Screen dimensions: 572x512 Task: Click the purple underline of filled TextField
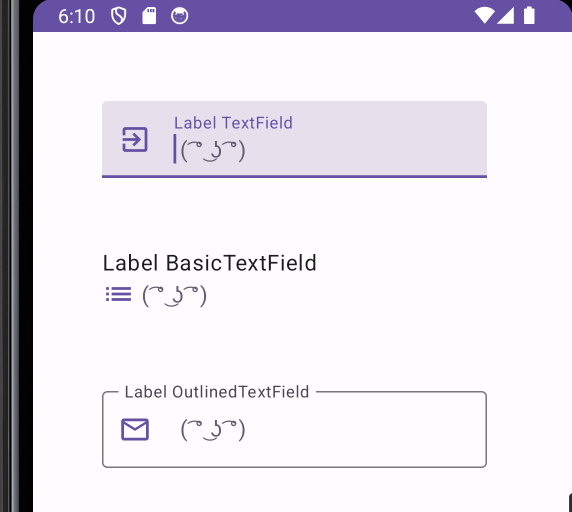tap(294, 177)
